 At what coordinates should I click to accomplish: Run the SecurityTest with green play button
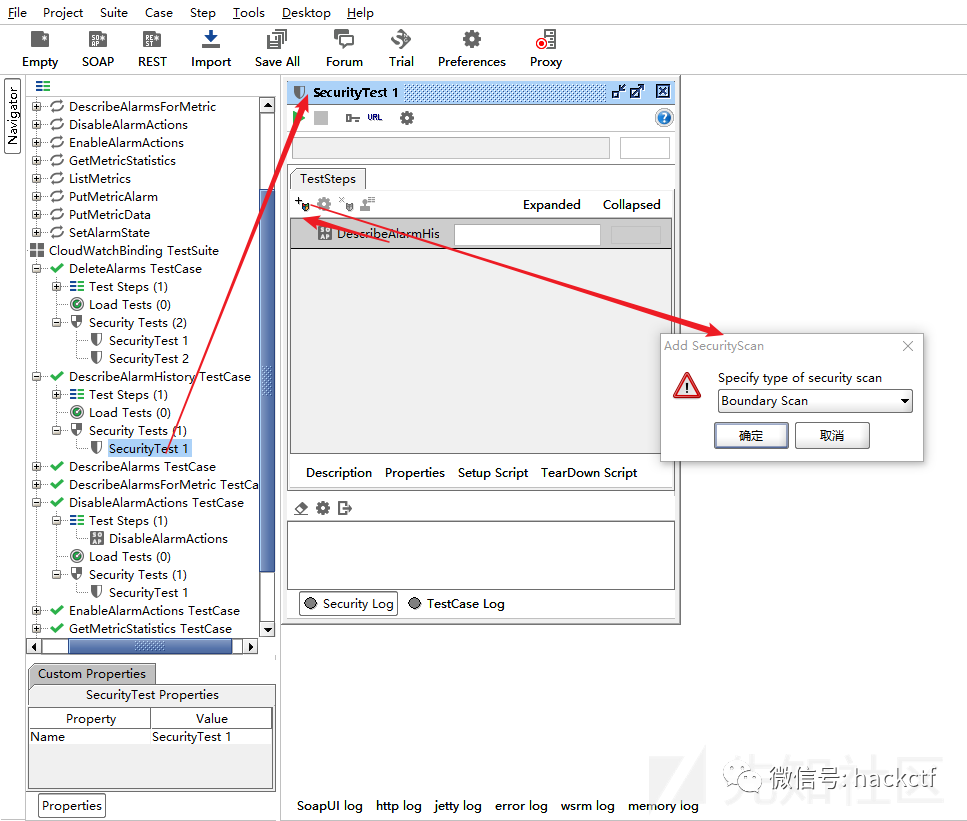coord(299,118)
